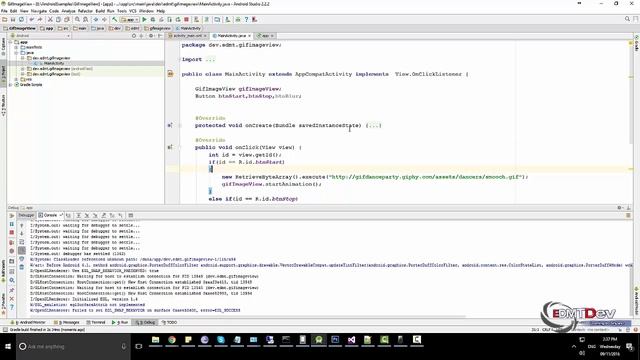
Task: Select the Console tab in the Debug panel
Action: tap(50, 215)
